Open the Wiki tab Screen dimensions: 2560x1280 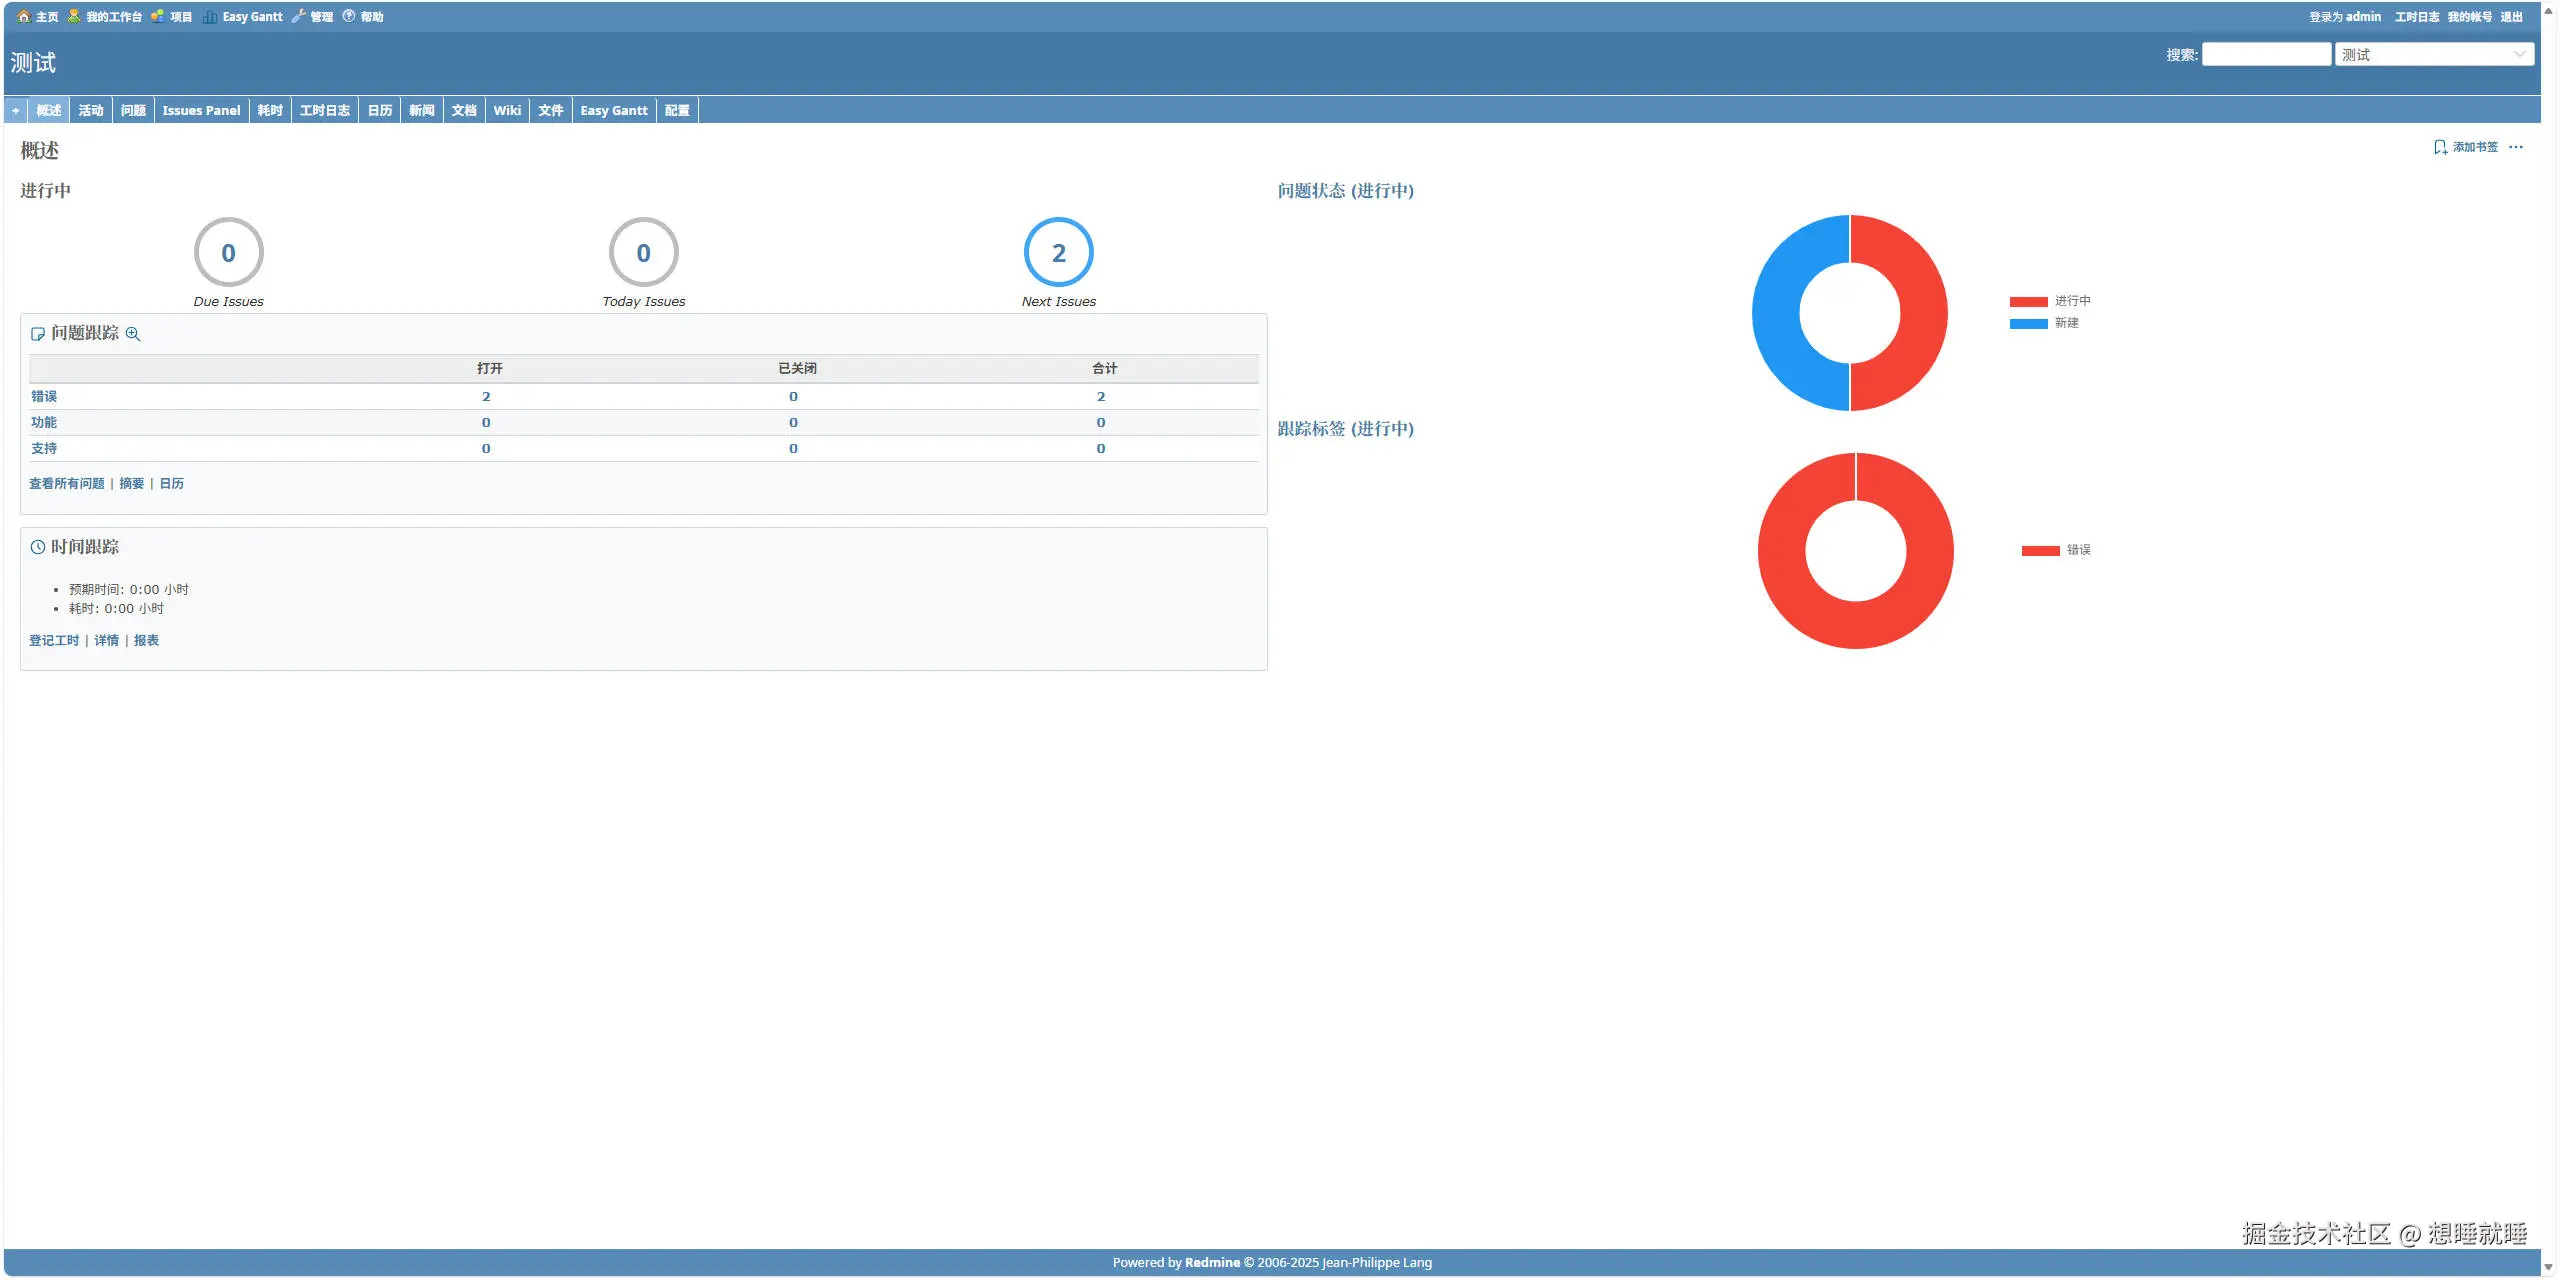[x=507, y=110]
